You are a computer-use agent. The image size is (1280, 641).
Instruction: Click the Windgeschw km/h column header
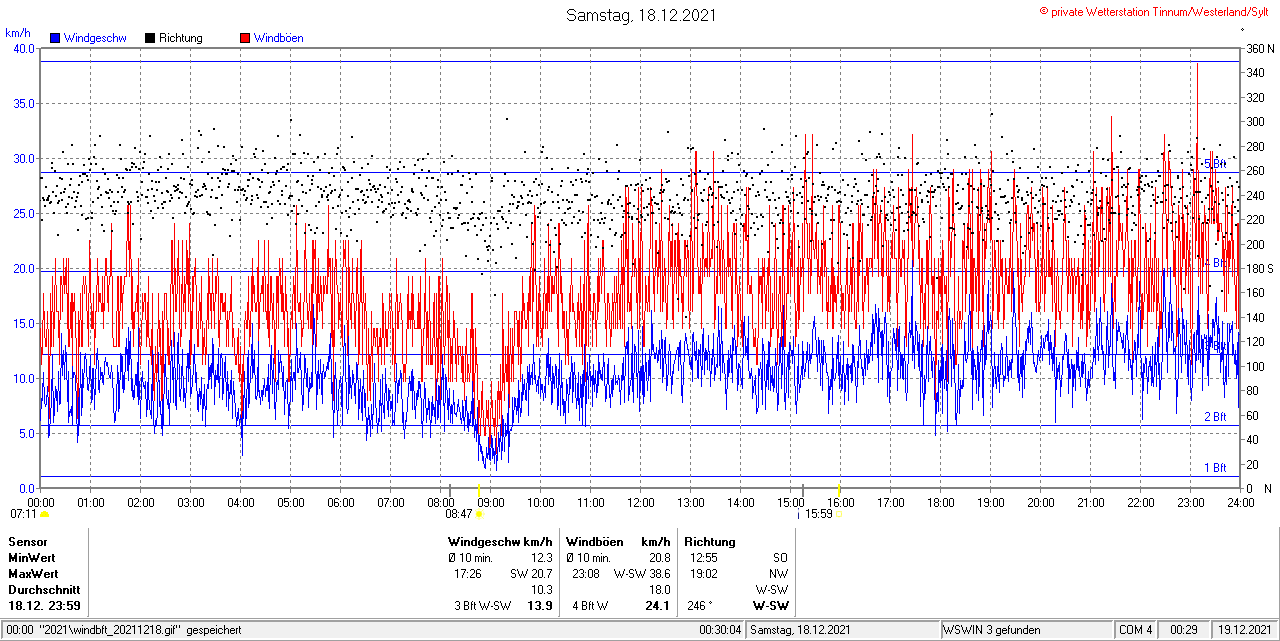[x=500, y=542]
